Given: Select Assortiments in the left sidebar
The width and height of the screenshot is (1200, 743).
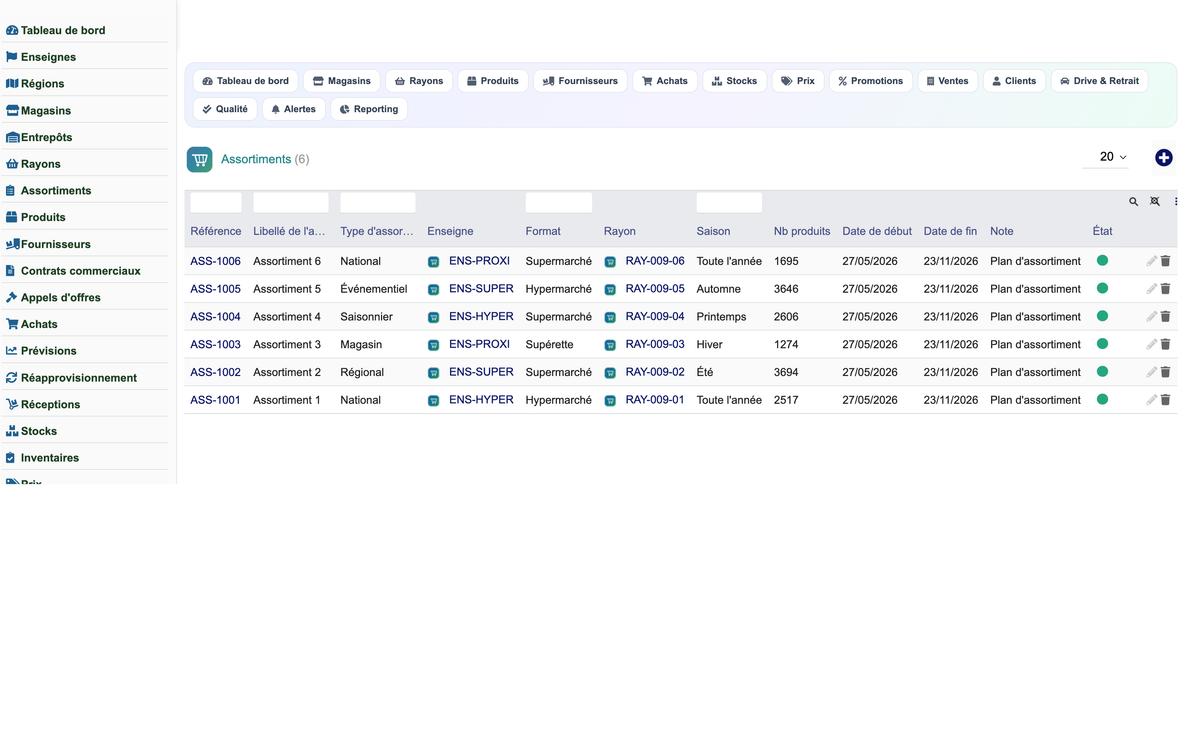Looking at the screenshot, I should tap(56, 190).
